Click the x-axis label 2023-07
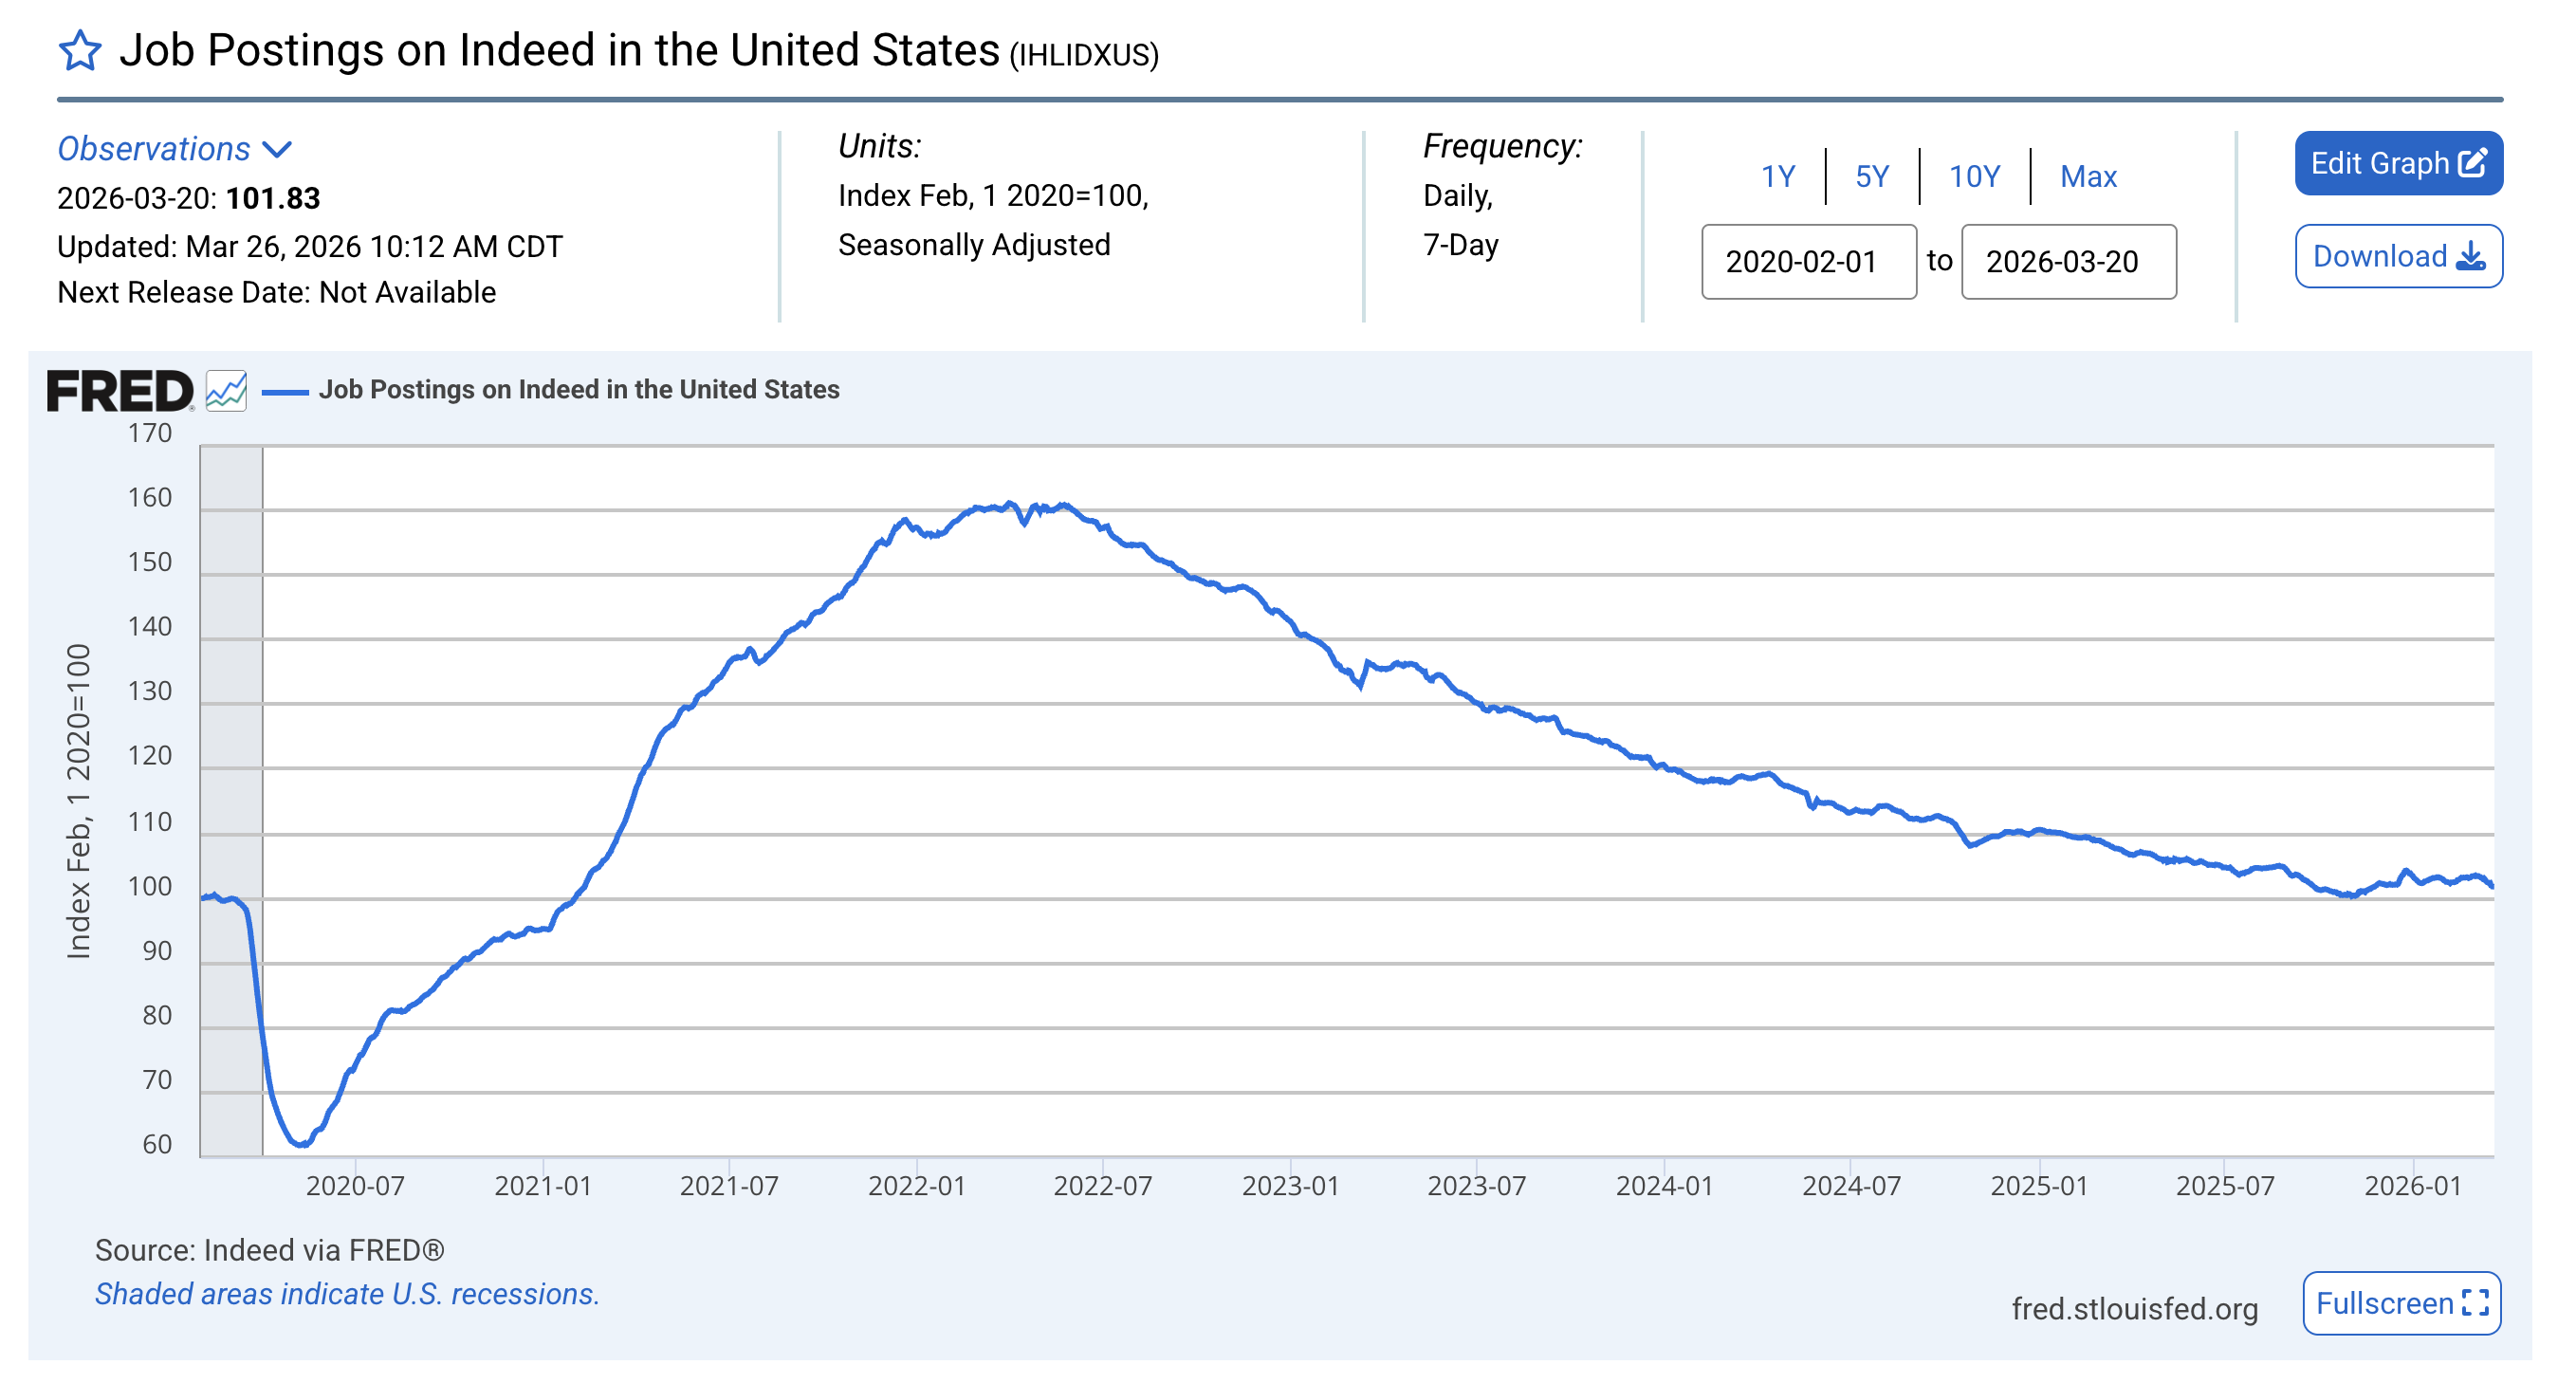 1477,1186
